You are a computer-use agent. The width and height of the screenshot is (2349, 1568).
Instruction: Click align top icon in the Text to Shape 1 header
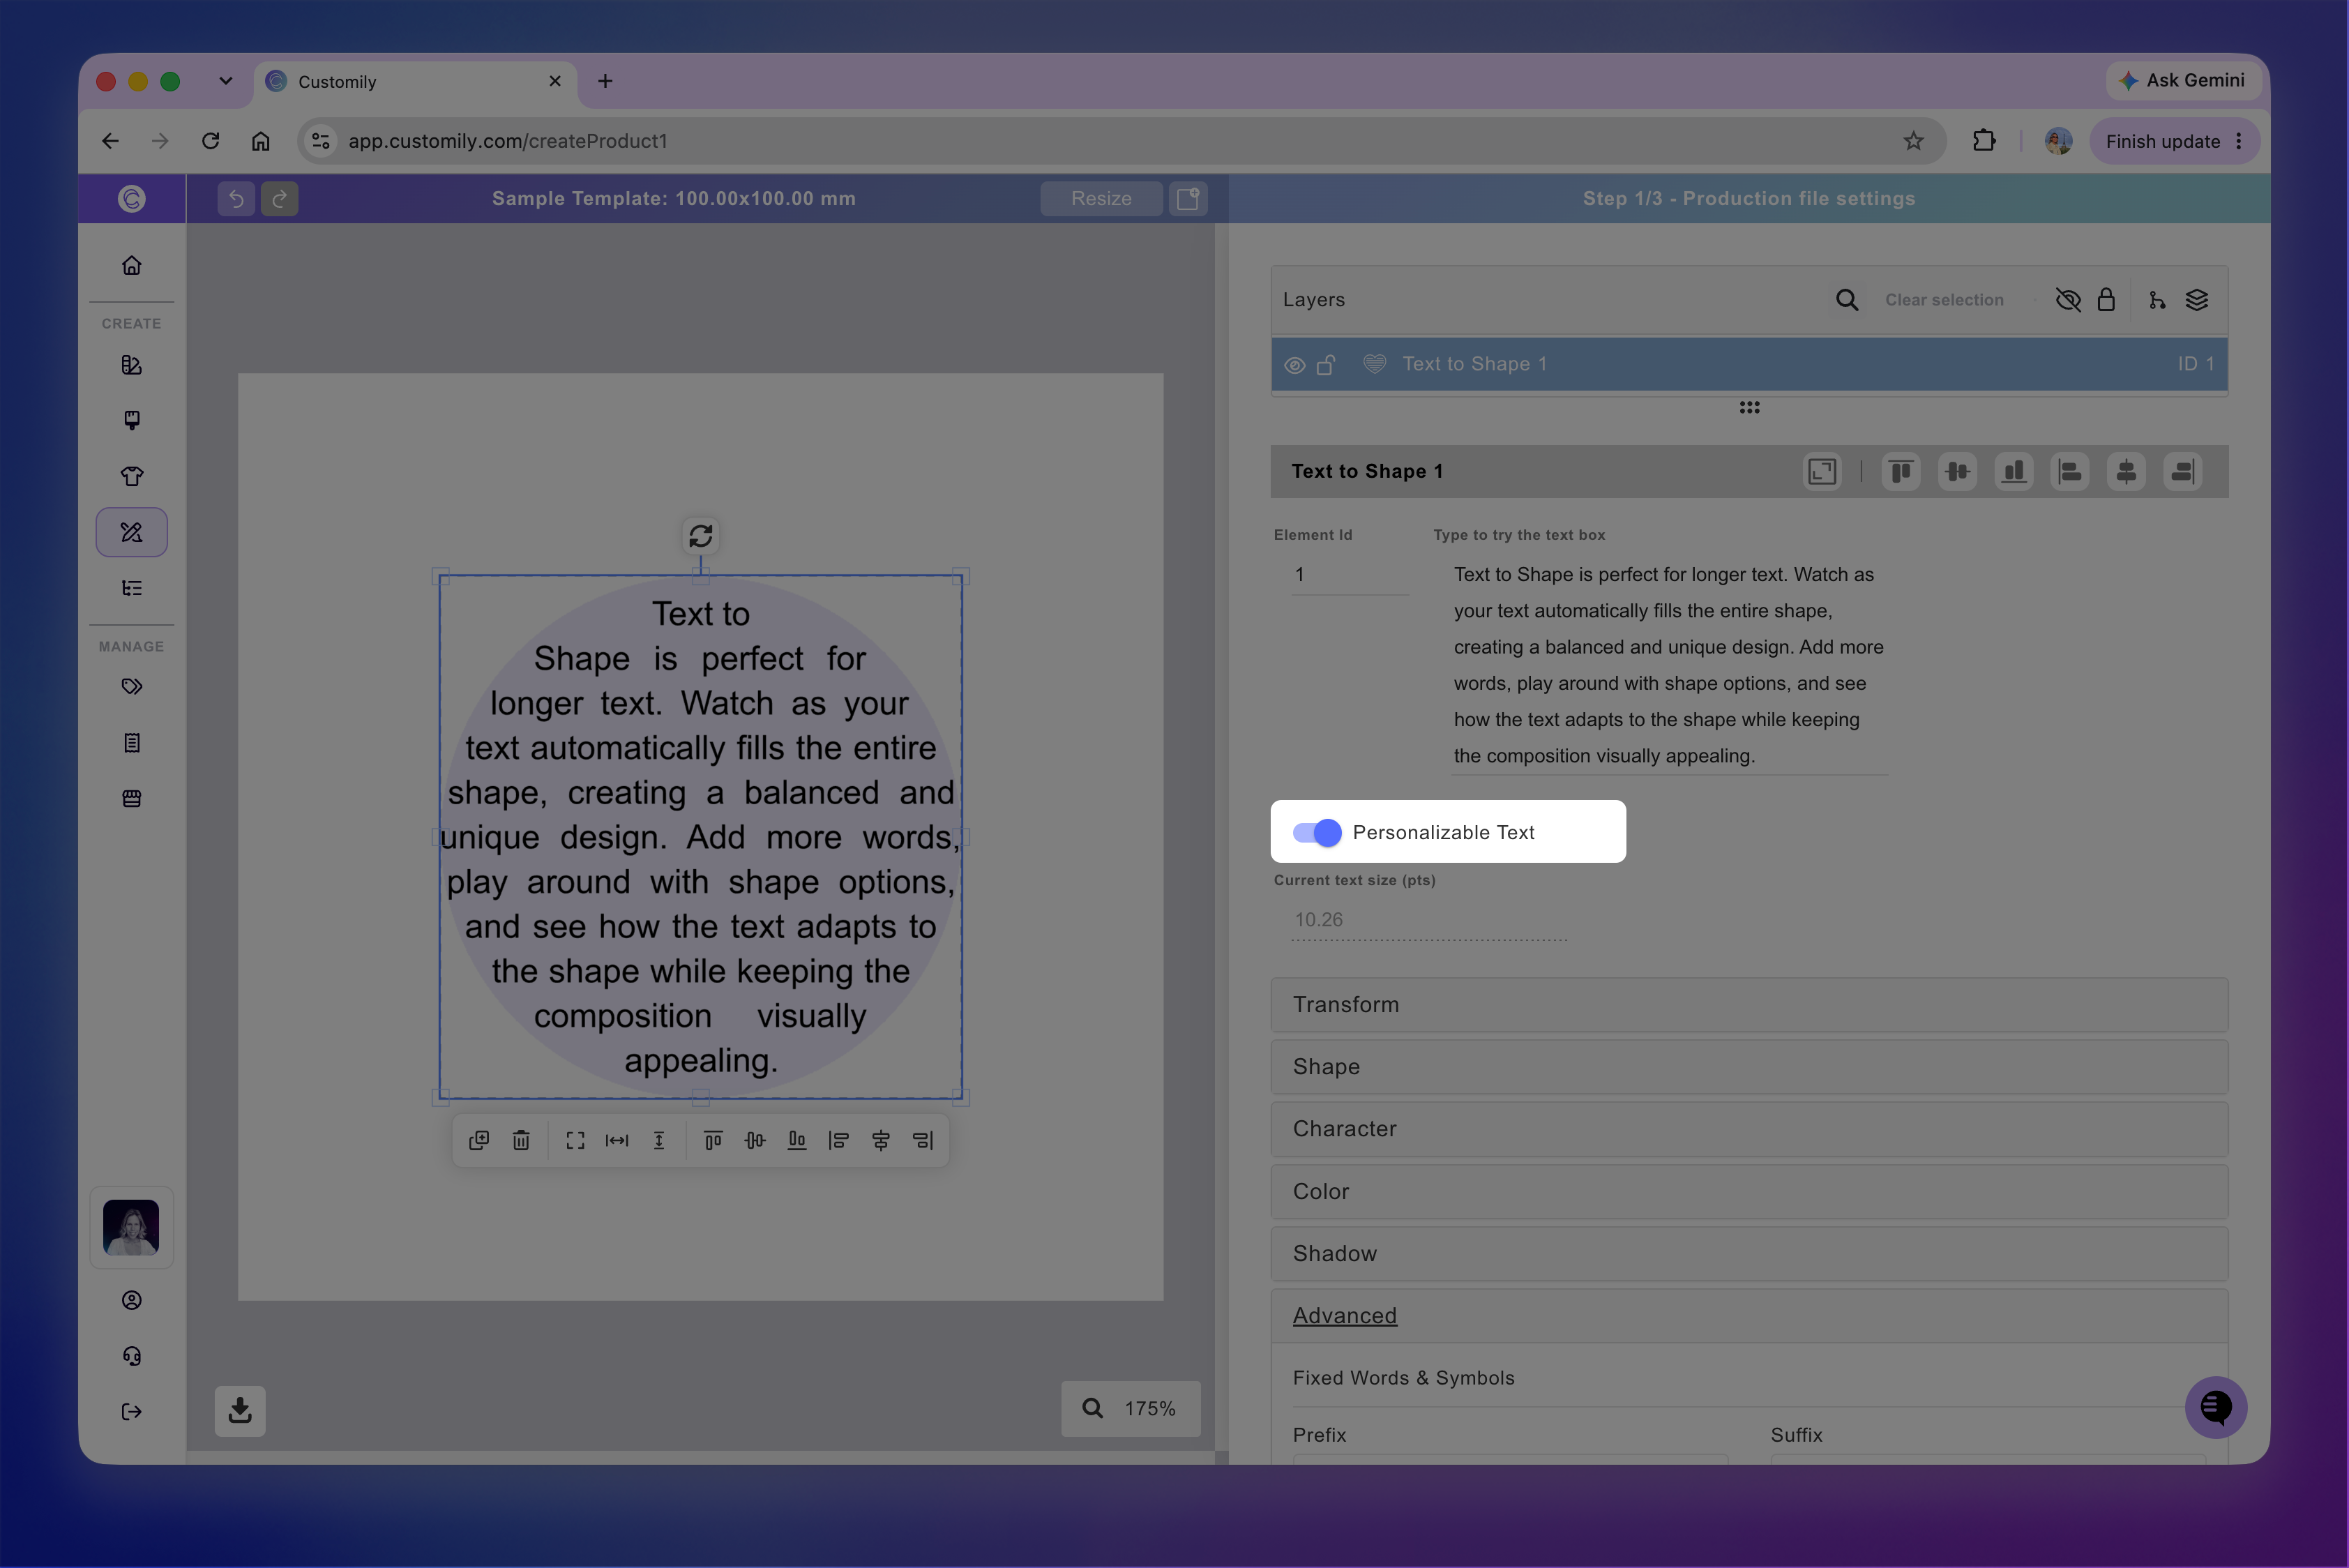click(x=1901, y=472)
